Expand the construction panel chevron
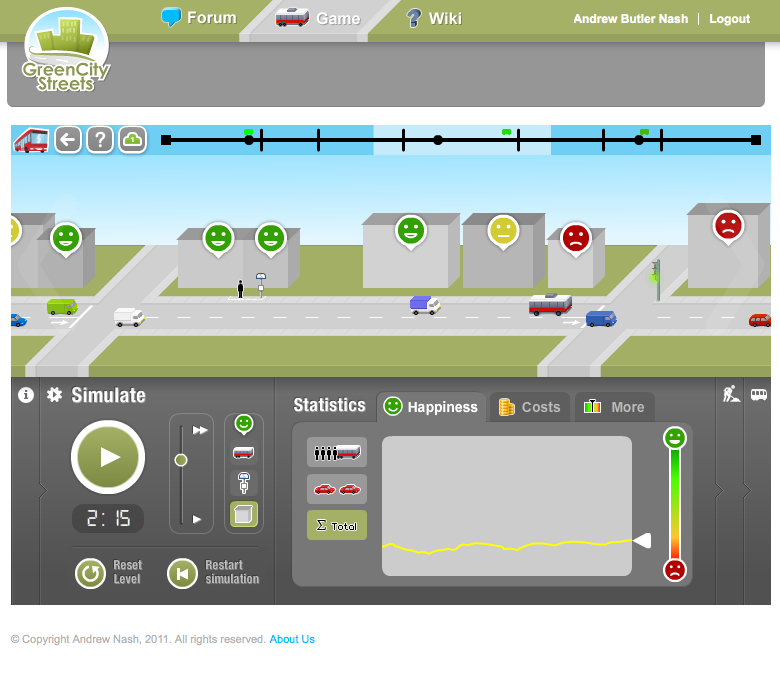The height and width of the screenshot is (677, 780). coord(719,490)
